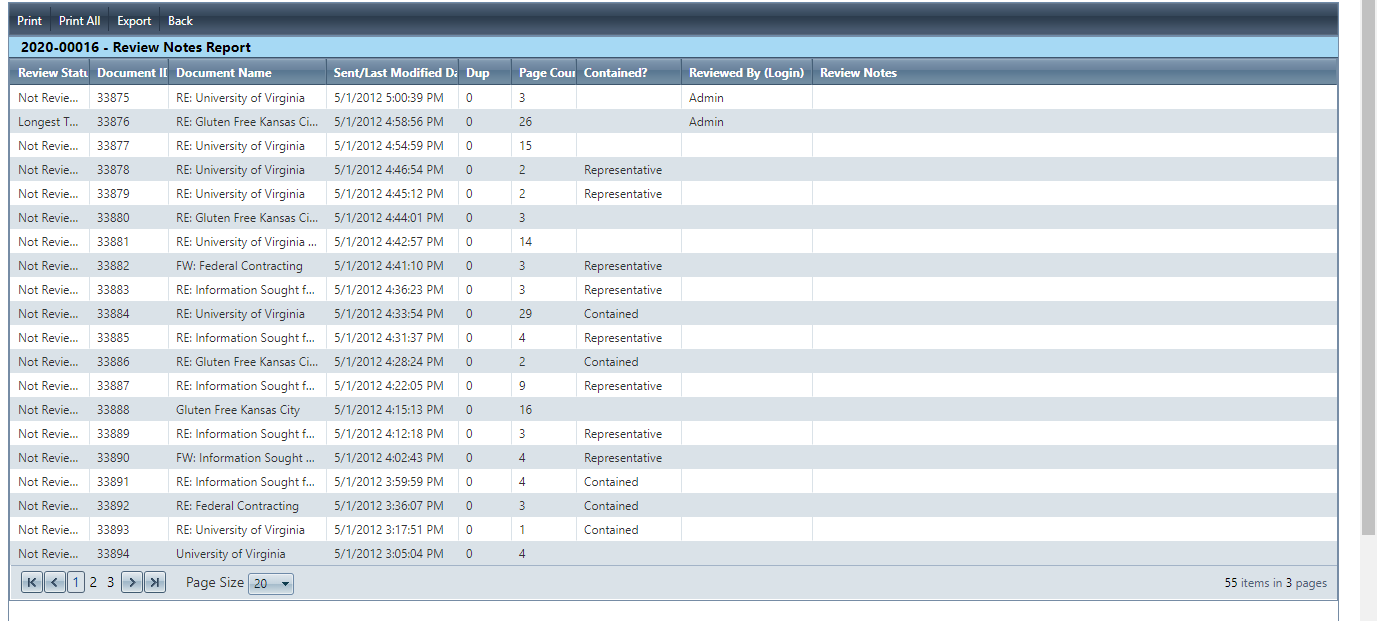Sort by the Document Name column header

[x=224, y=73]
